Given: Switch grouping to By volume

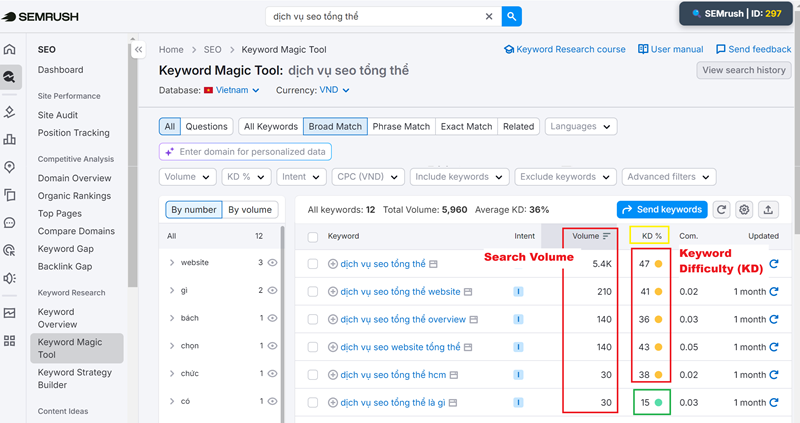Looking at the screenshot, I should click(250, 209).
